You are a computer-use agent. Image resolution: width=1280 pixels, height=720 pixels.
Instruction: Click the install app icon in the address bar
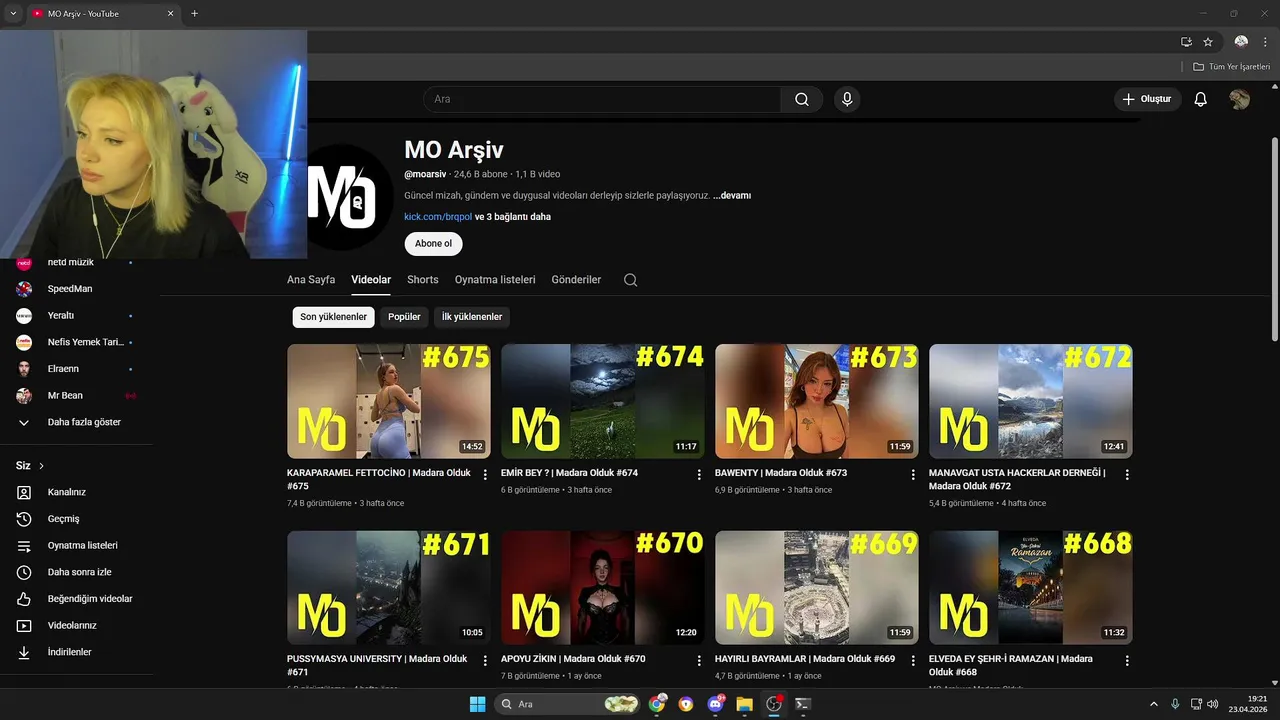point(1186,42)
